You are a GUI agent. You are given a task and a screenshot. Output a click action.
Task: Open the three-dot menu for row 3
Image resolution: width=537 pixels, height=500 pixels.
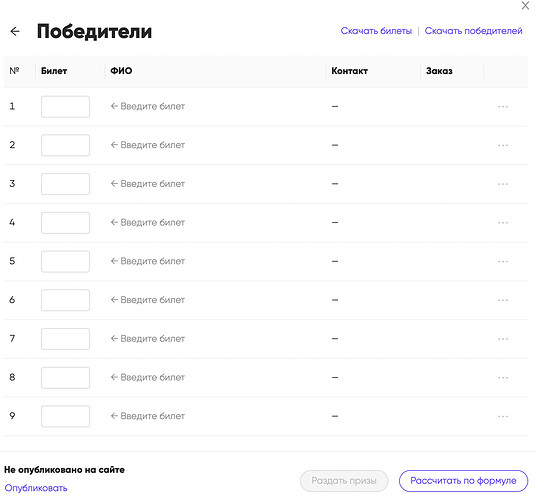[503, 184]
